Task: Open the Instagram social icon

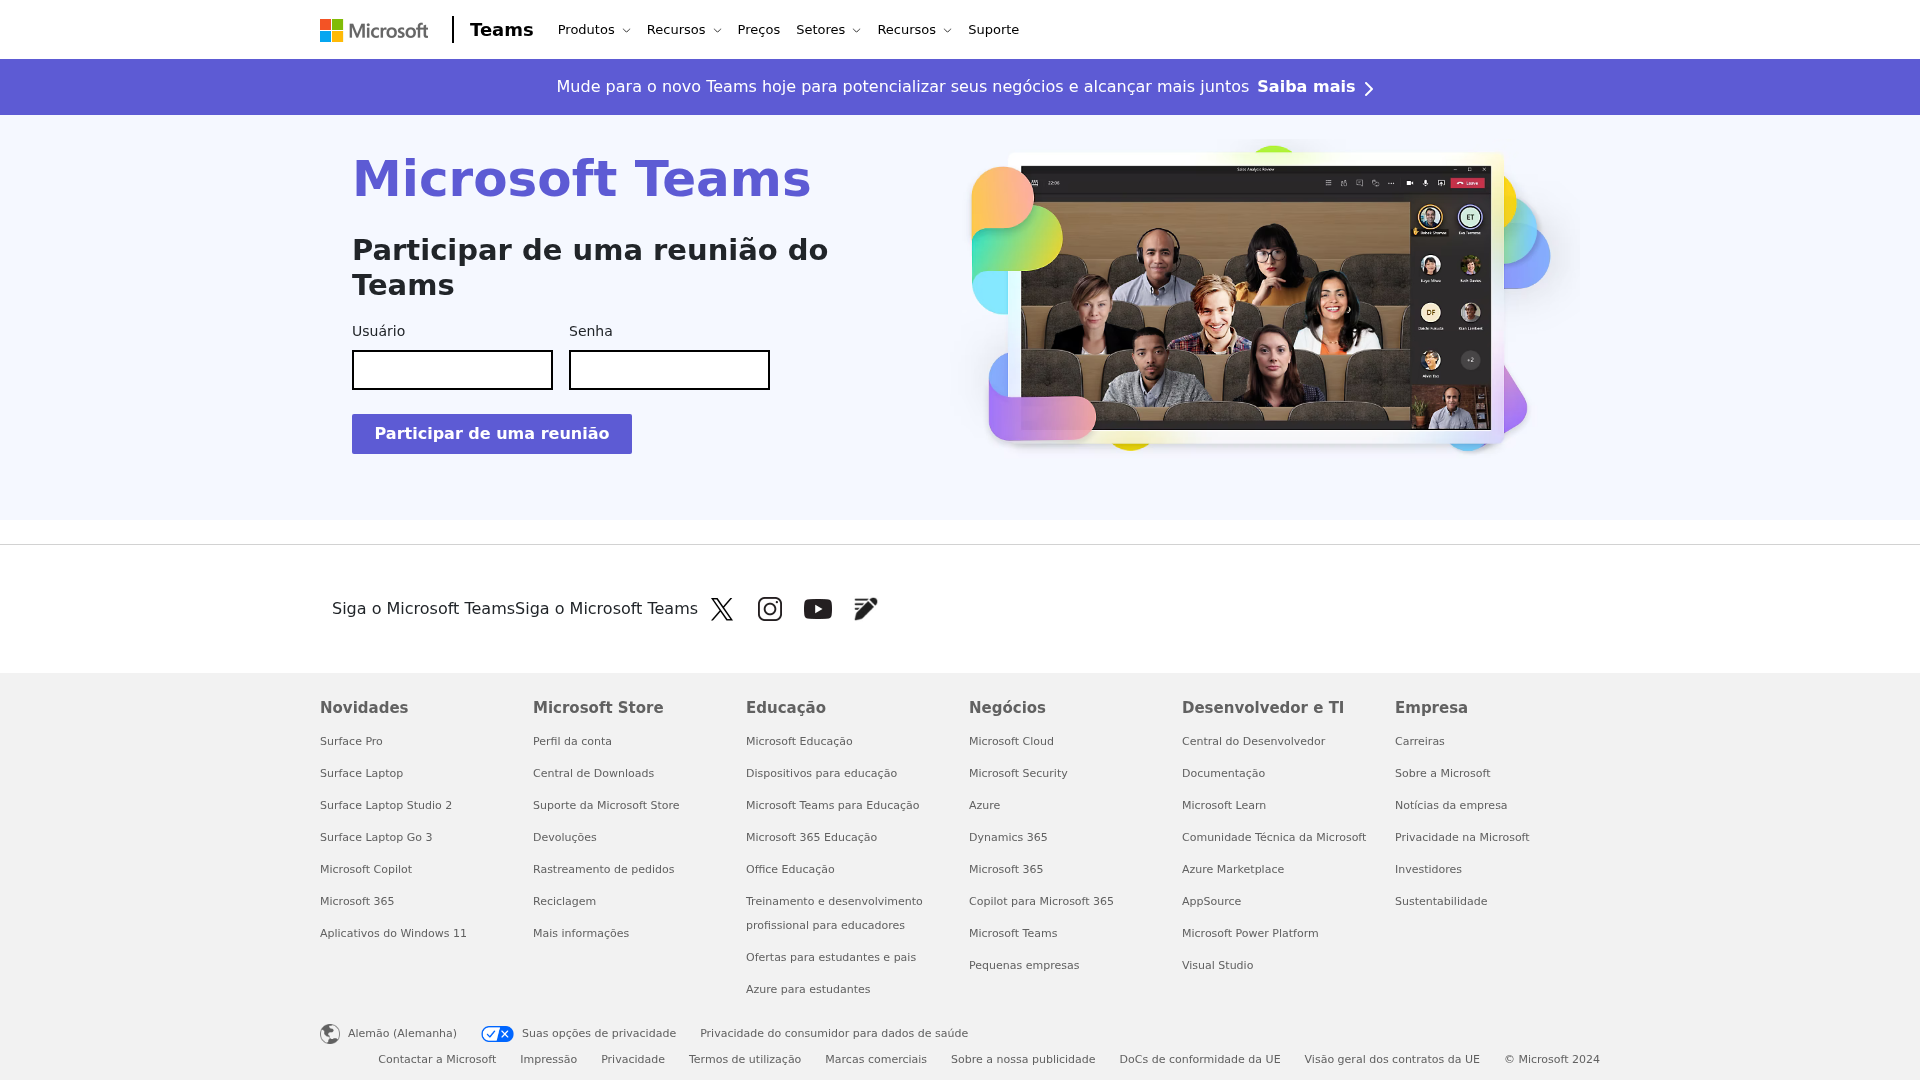Action: pos(770,609)
